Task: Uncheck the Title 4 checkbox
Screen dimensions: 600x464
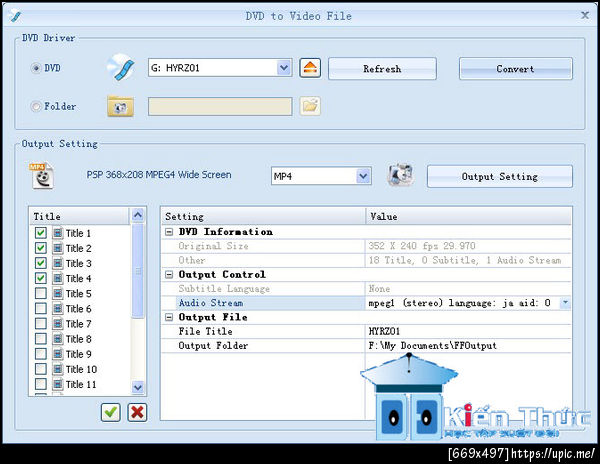Action: (x=41, y=278)
